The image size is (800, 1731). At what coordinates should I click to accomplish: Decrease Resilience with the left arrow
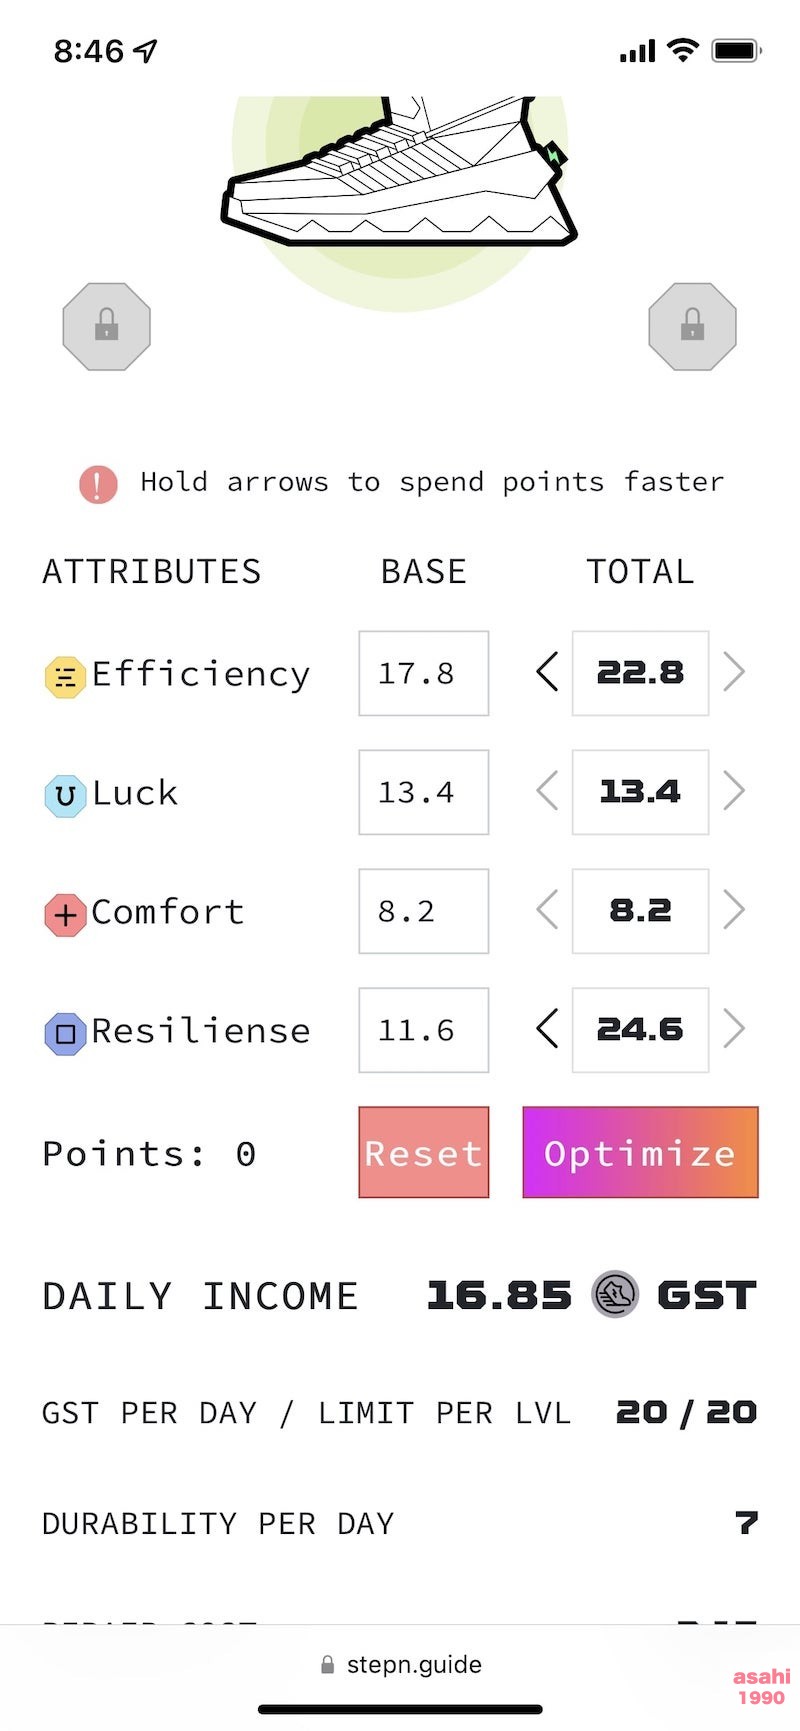[x=546, y=1029]
